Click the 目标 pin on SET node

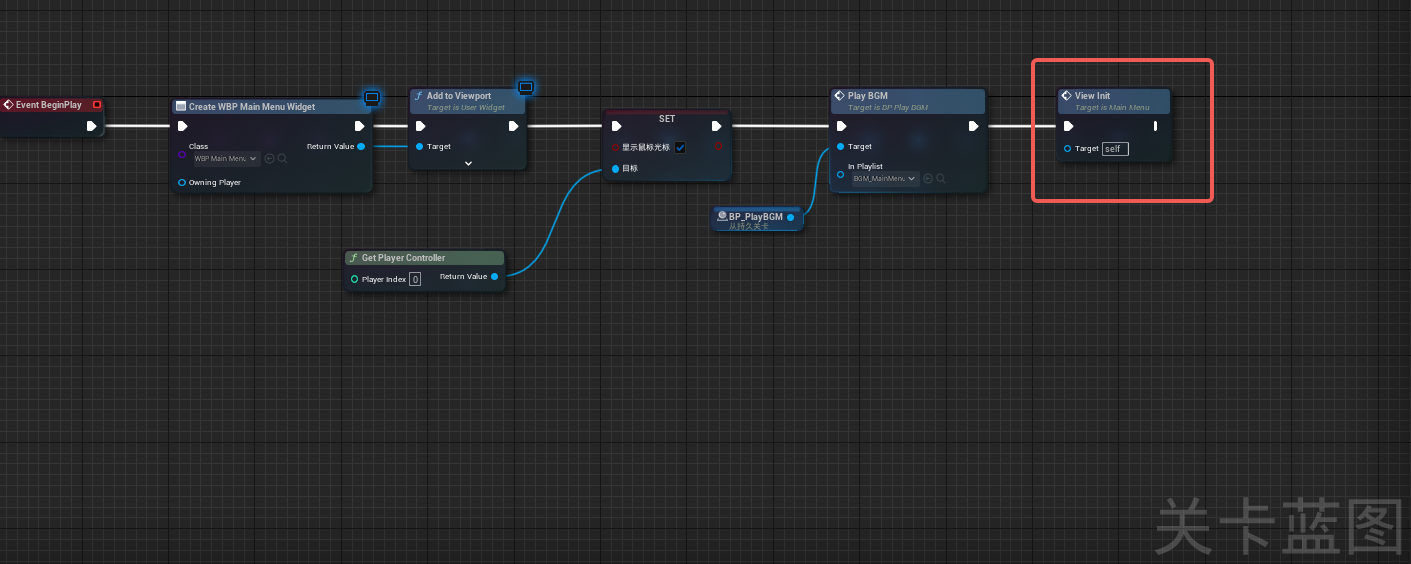(616, 168)
